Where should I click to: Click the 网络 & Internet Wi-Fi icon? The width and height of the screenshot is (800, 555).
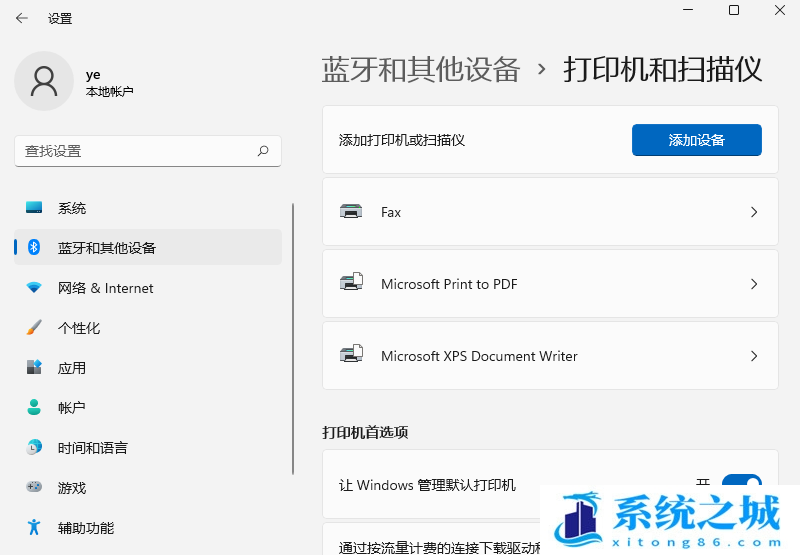35,288
